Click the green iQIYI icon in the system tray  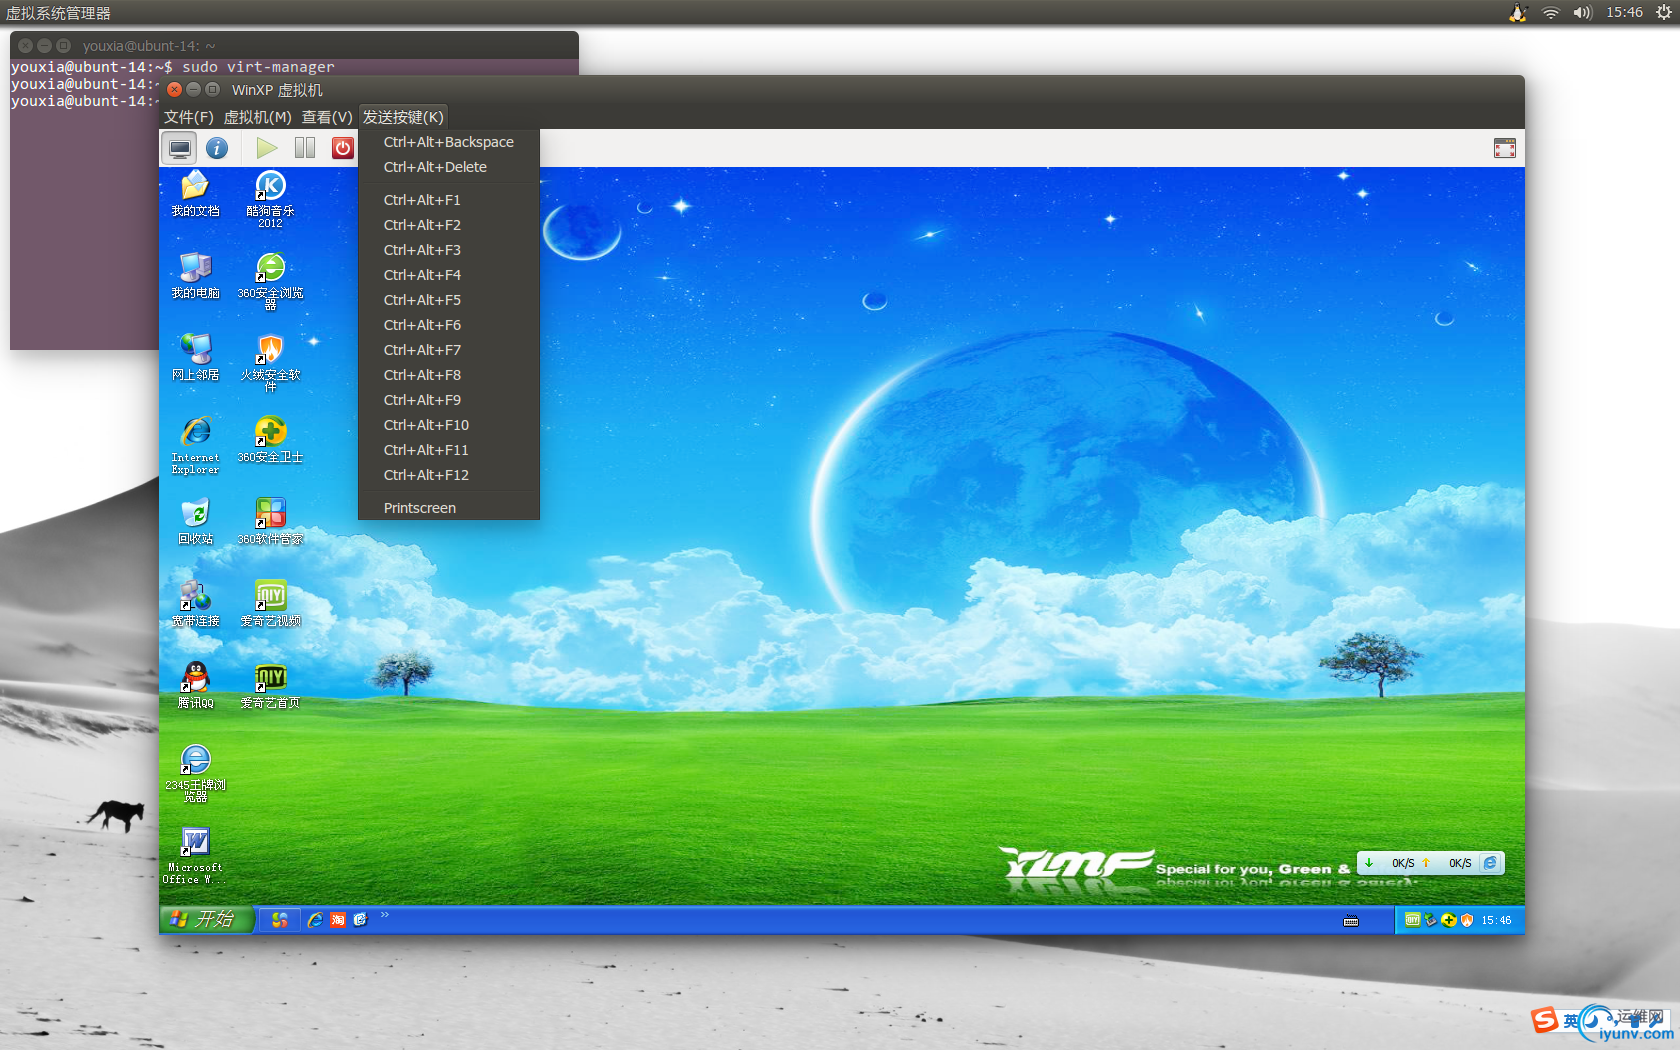coord(1412,920)
